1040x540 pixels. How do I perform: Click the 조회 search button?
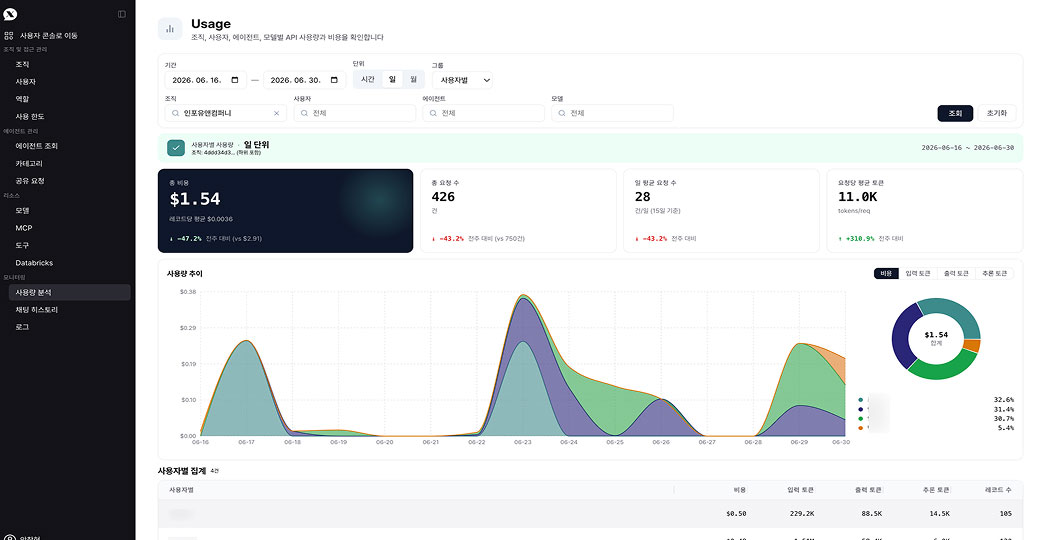click(x=955, y=113)
